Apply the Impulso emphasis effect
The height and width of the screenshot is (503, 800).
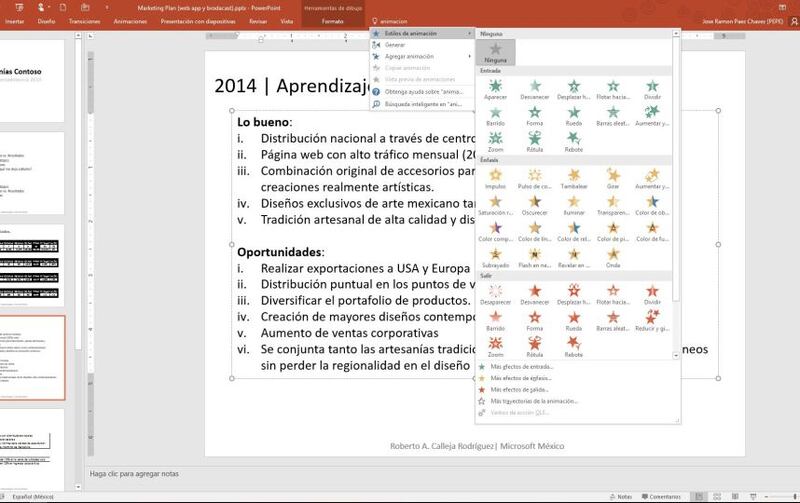coord(495,180)
